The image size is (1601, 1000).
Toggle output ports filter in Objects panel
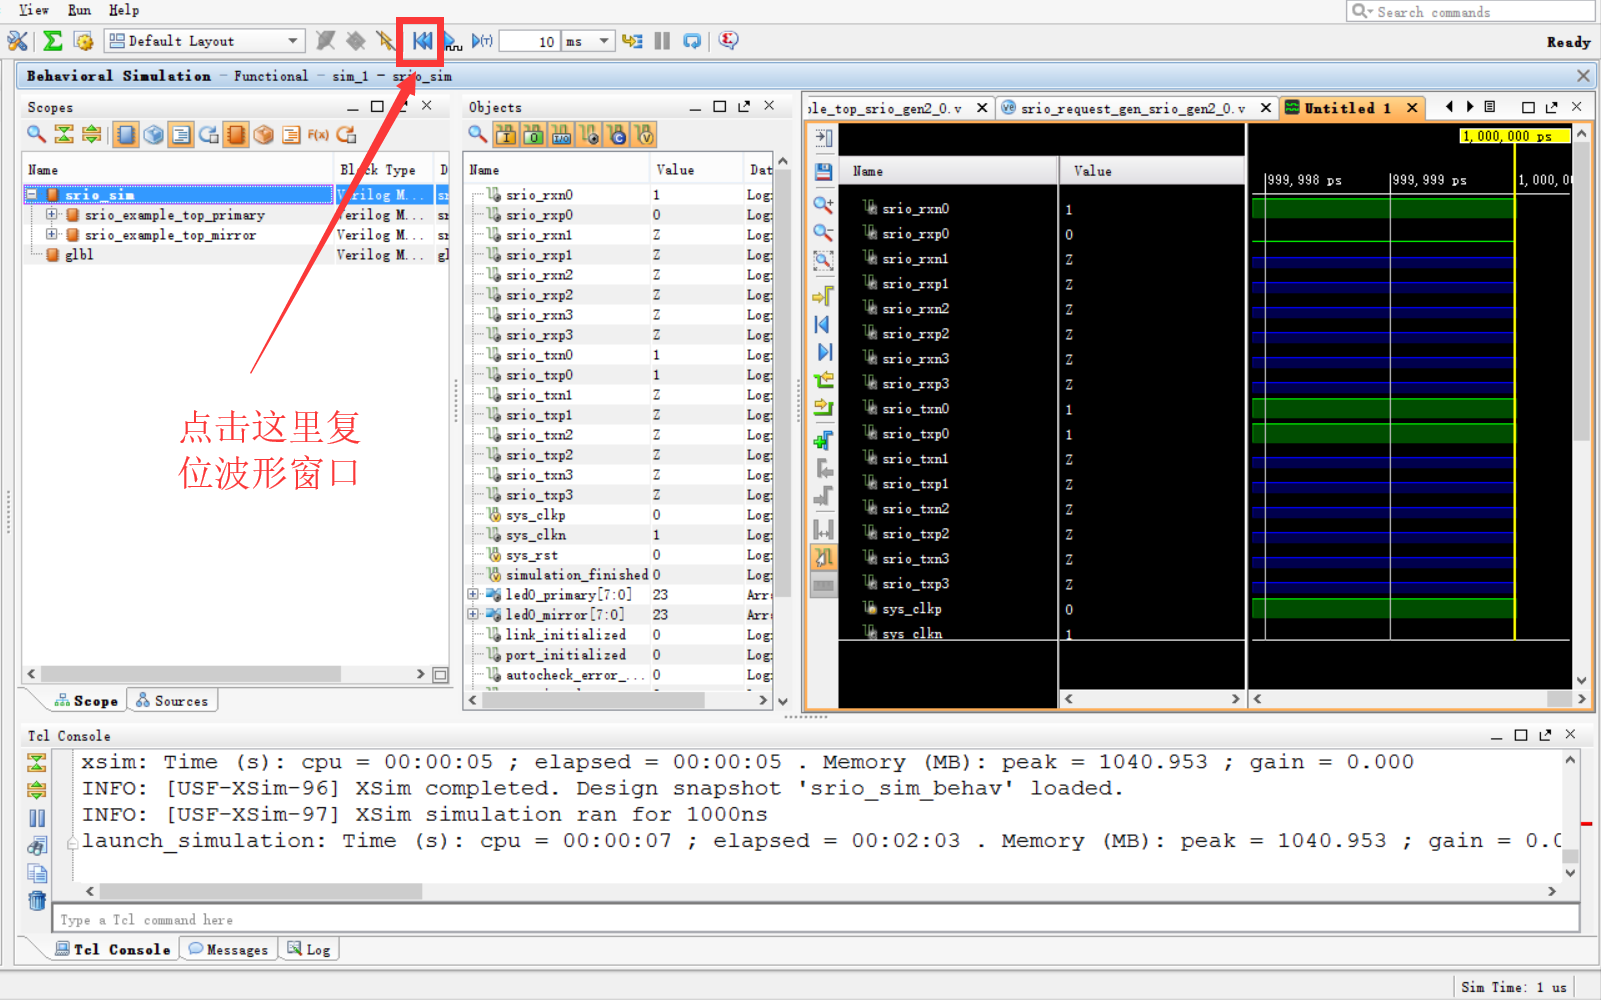533,134
